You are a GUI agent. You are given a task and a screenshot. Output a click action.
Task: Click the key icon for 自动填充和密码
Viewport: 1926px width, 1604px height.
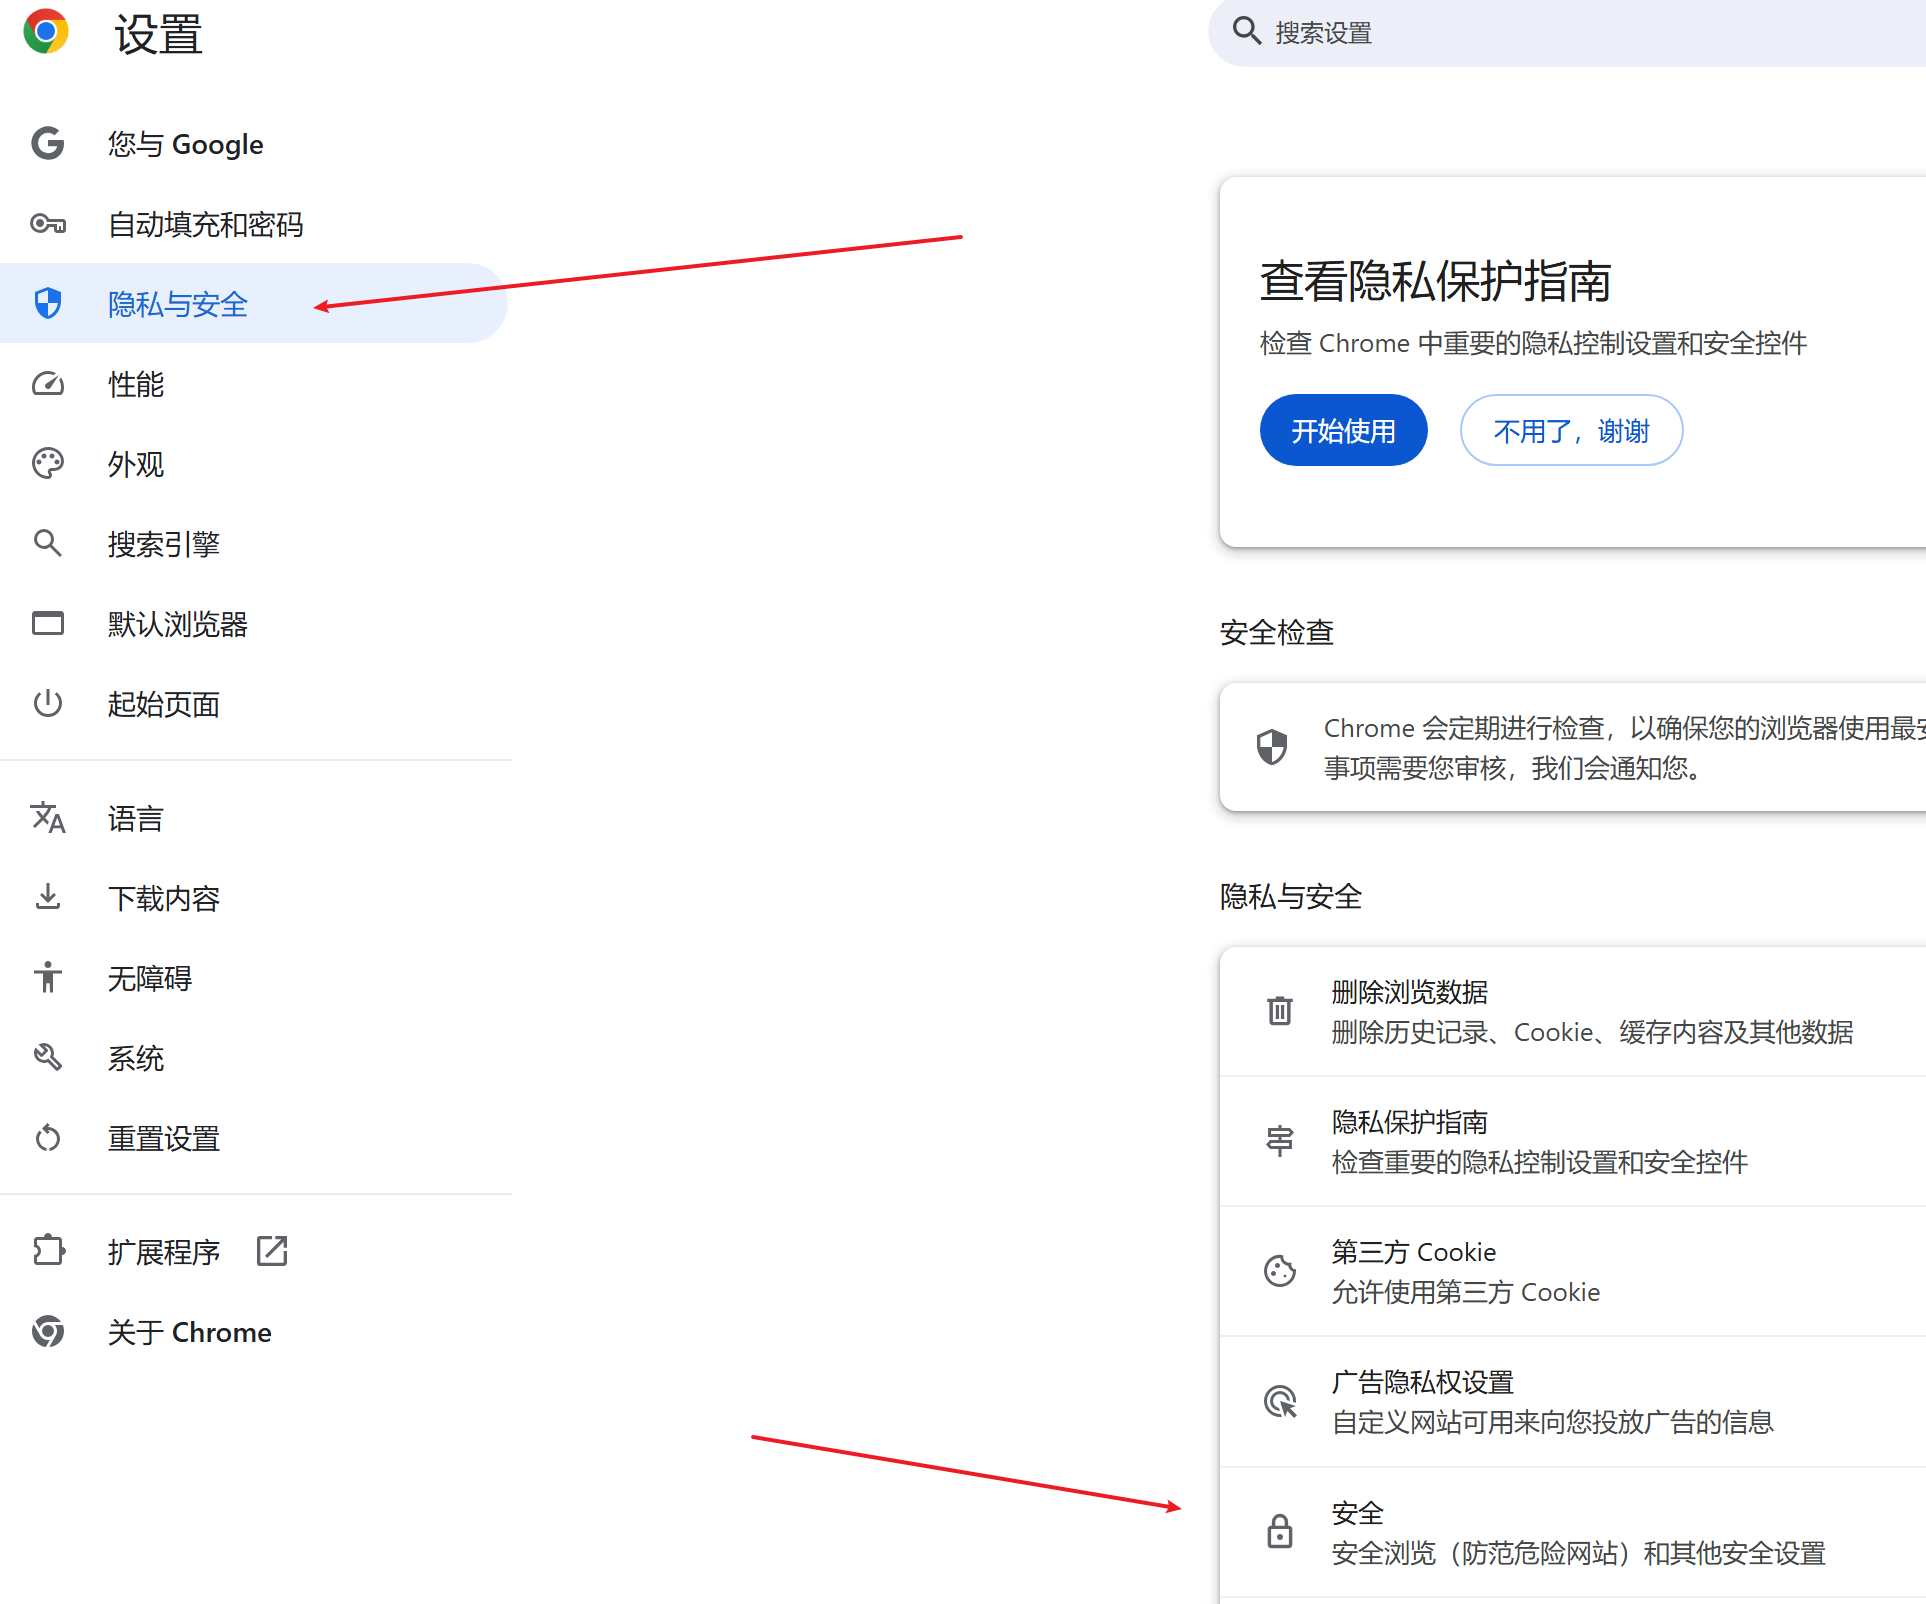[48, 224]
